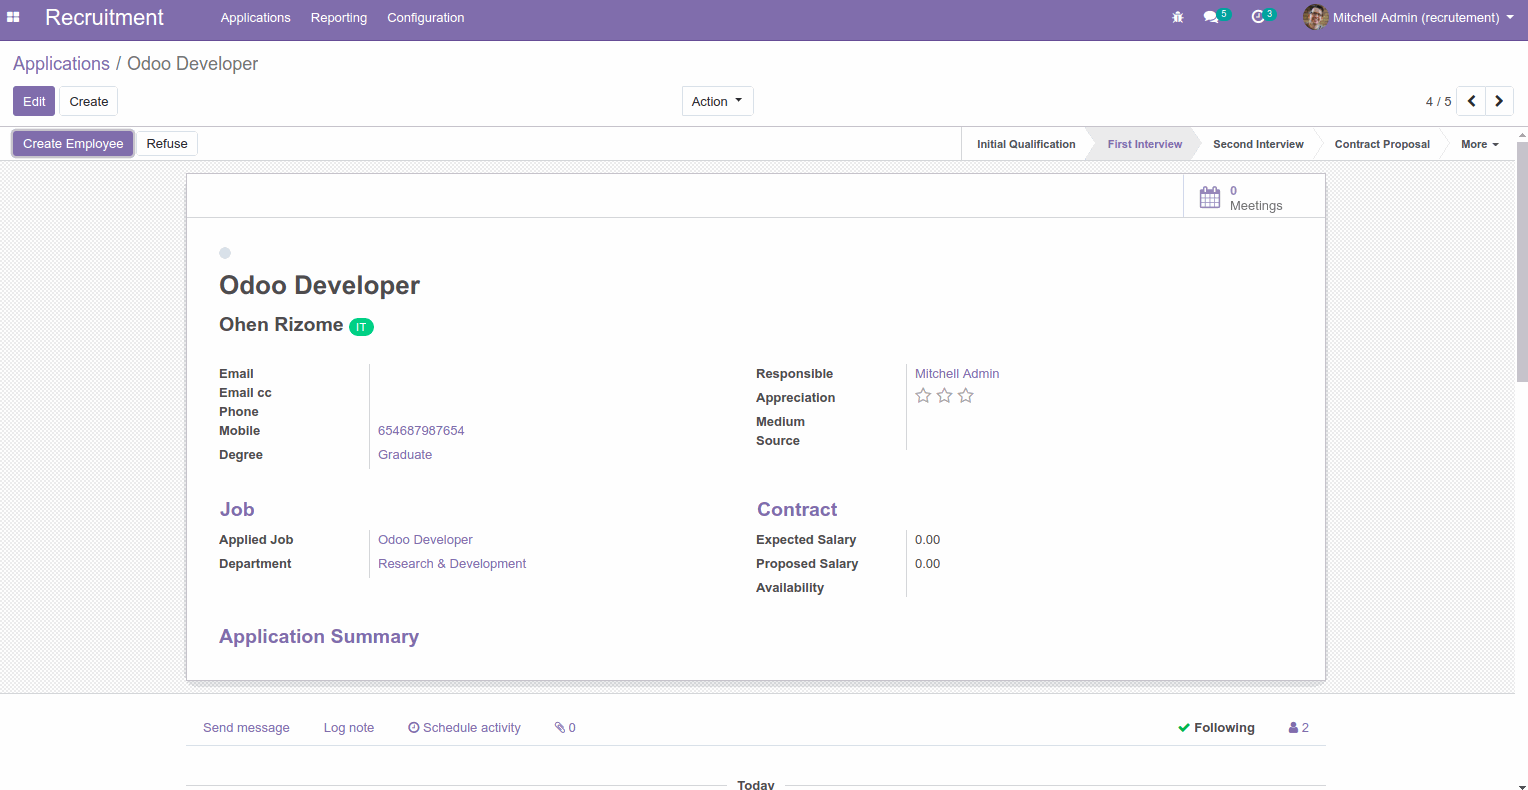The image size is (1528, 790).
Task: Click Send message below the form
Action: tap(246, 727)
